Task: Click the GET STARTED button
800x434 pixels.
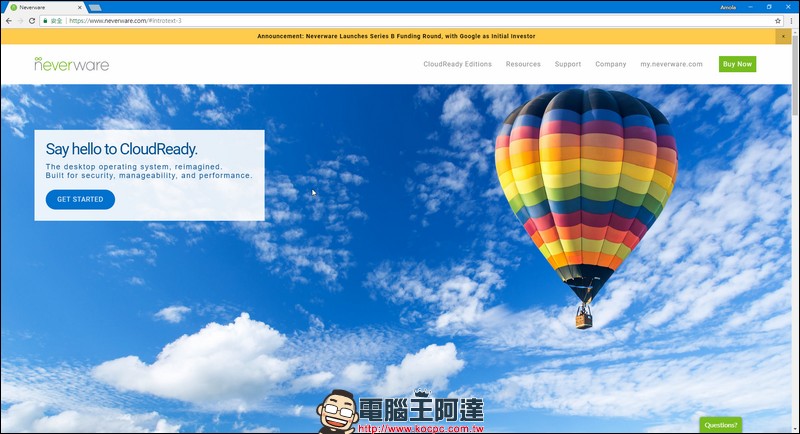Action: (x=80, y=199)
